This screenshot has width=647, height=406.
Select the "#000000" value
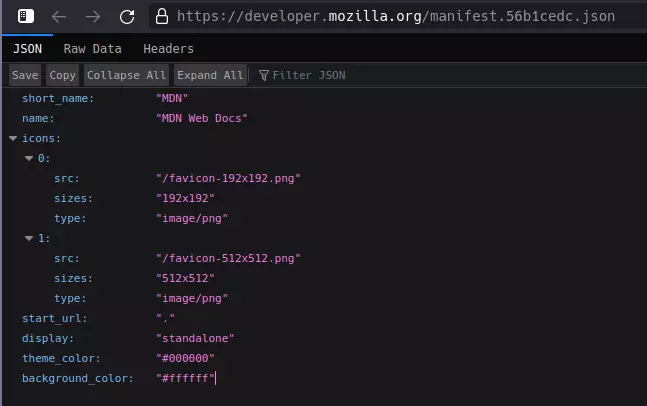pyautogui.click(x=185, y=358)
